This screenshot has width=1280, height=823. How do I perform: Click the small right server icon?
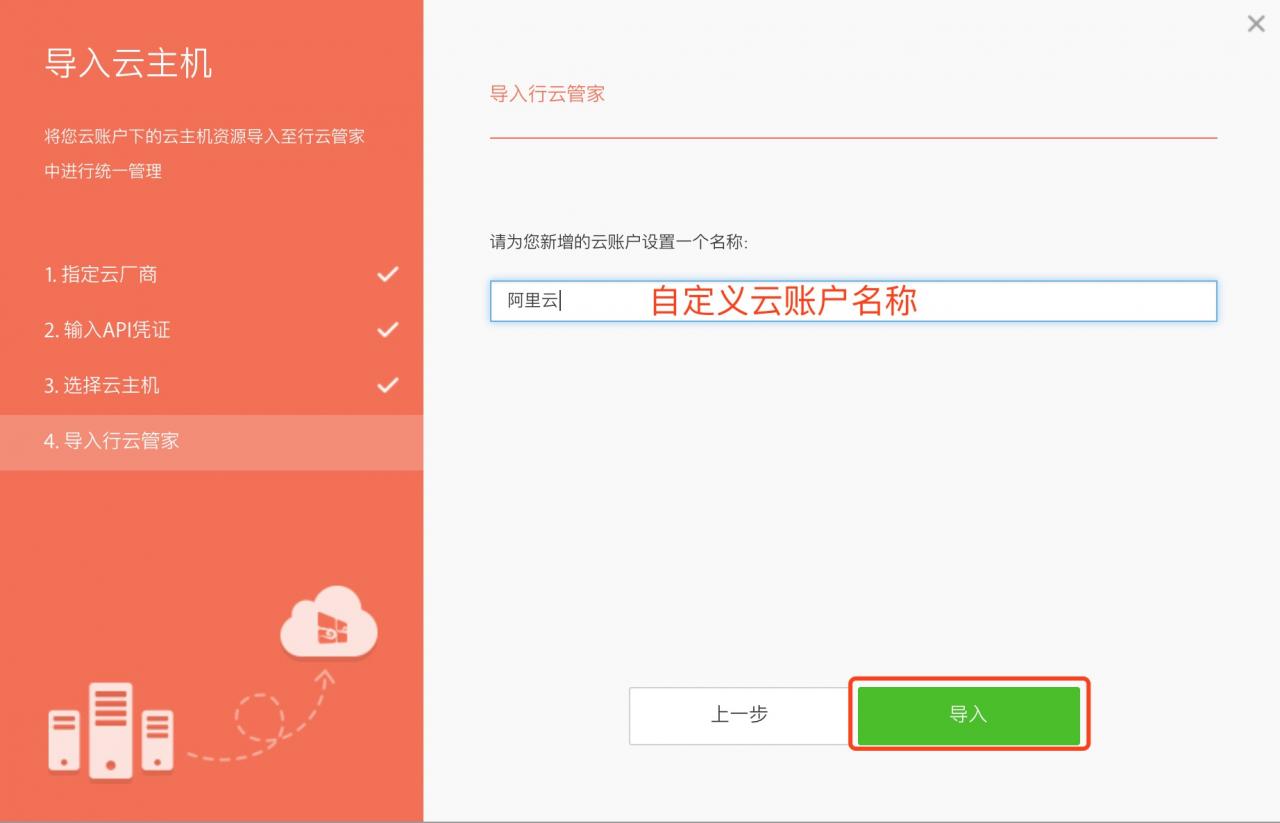(x=157, y=740)
